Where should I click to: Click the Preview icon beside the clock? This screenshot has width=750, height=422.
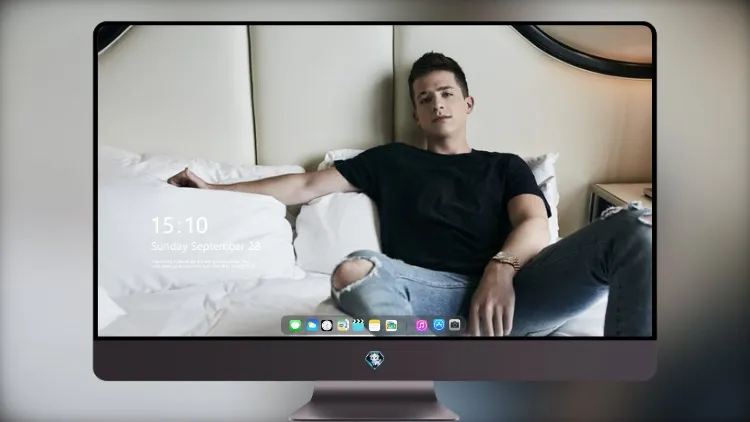coord(342,326)
